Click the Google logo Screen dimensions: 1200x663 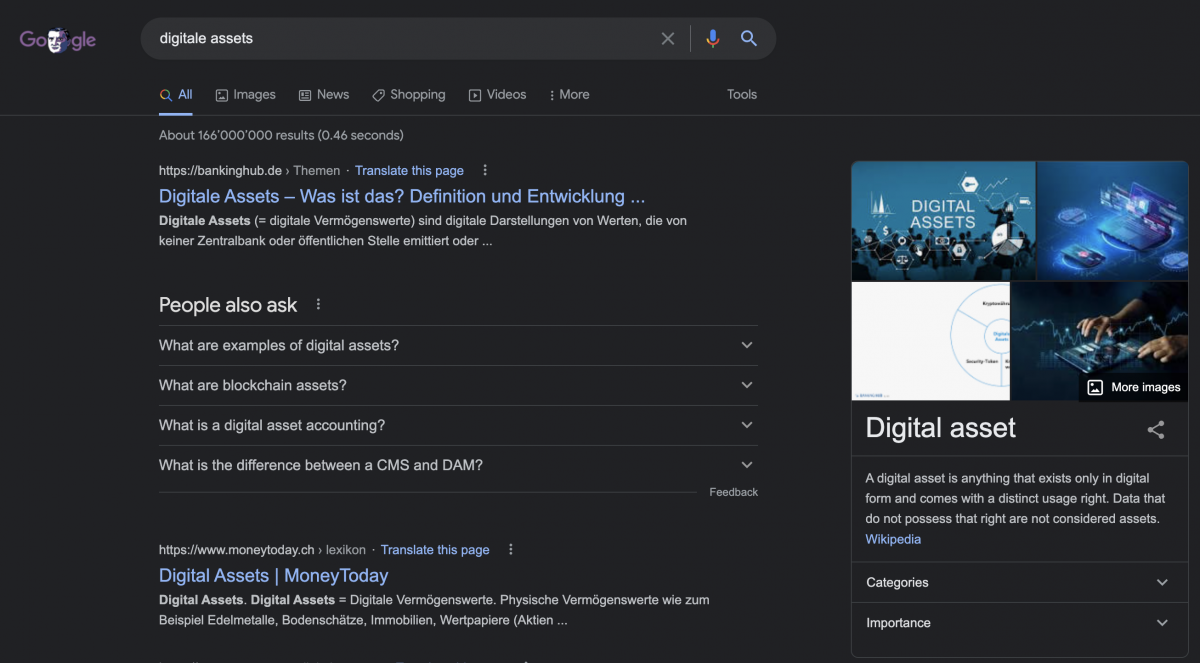click(x=58, y=40)
